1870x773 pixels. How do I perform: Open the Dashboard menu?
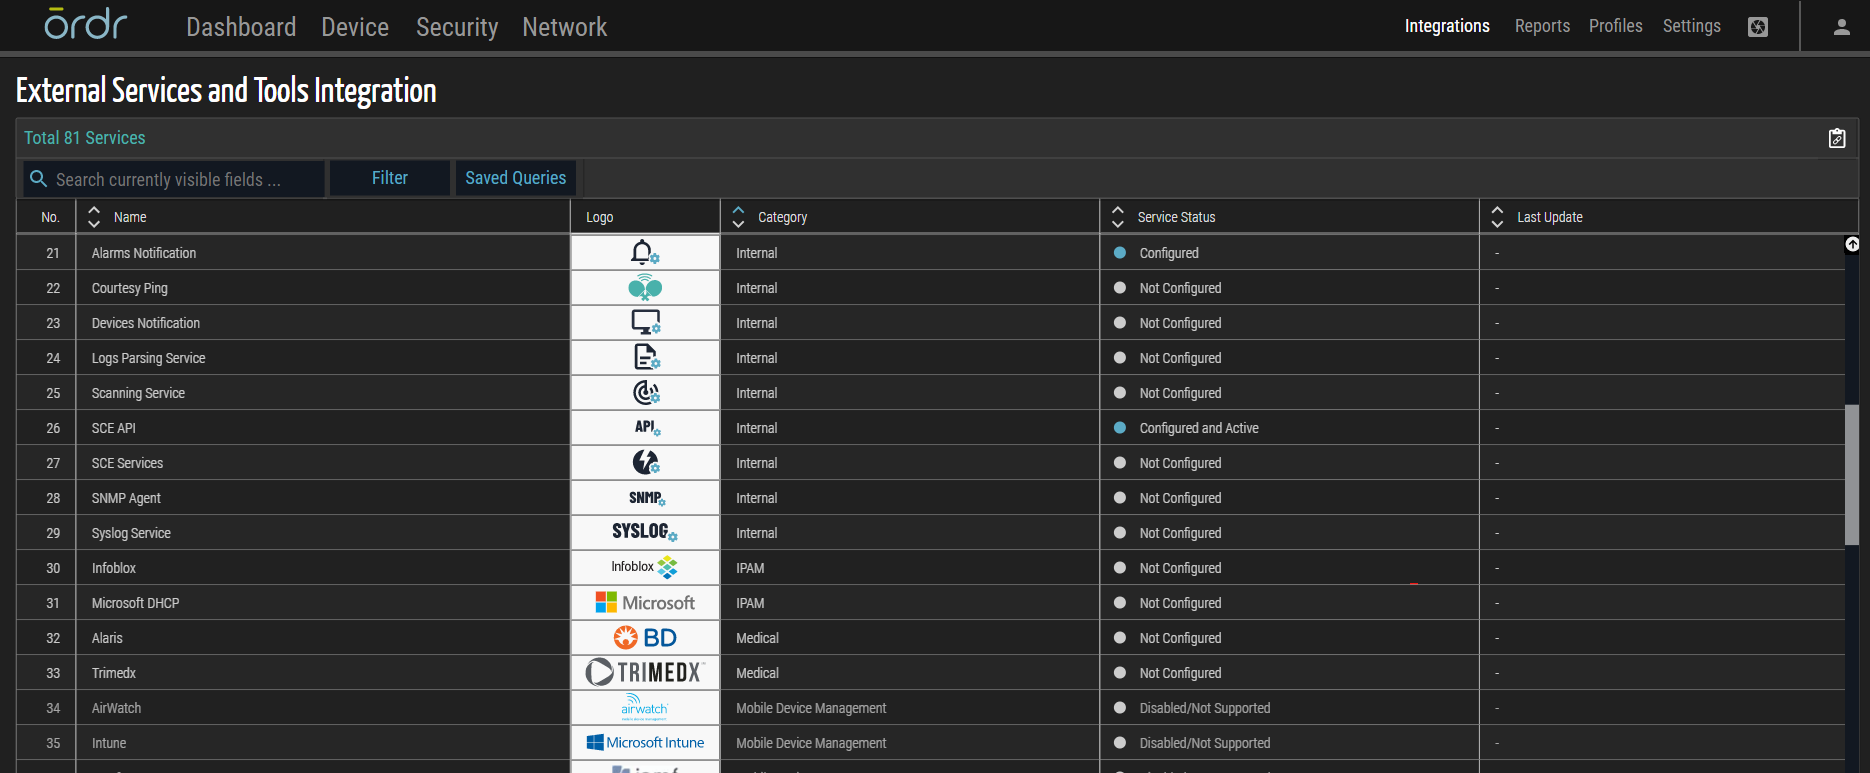(x=241, y=27)
